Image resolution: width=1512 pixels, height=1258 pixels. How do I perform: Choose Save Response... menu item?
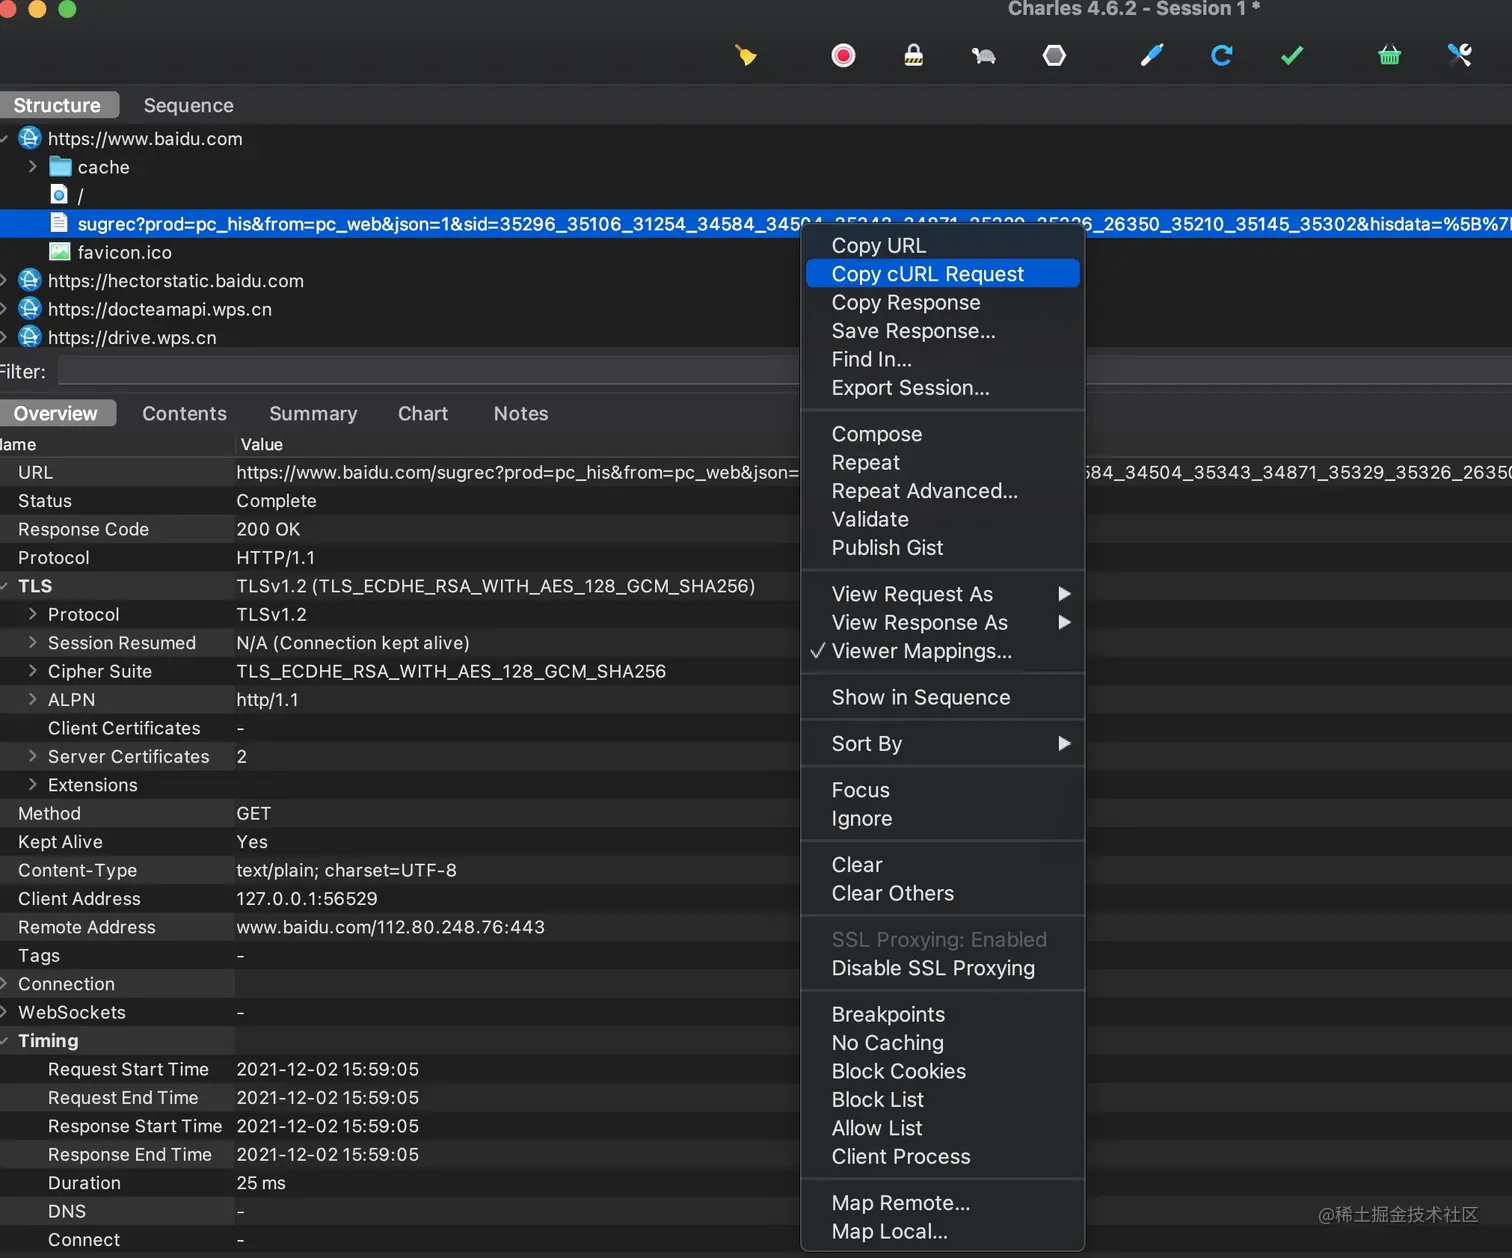[x=942, y=330]
